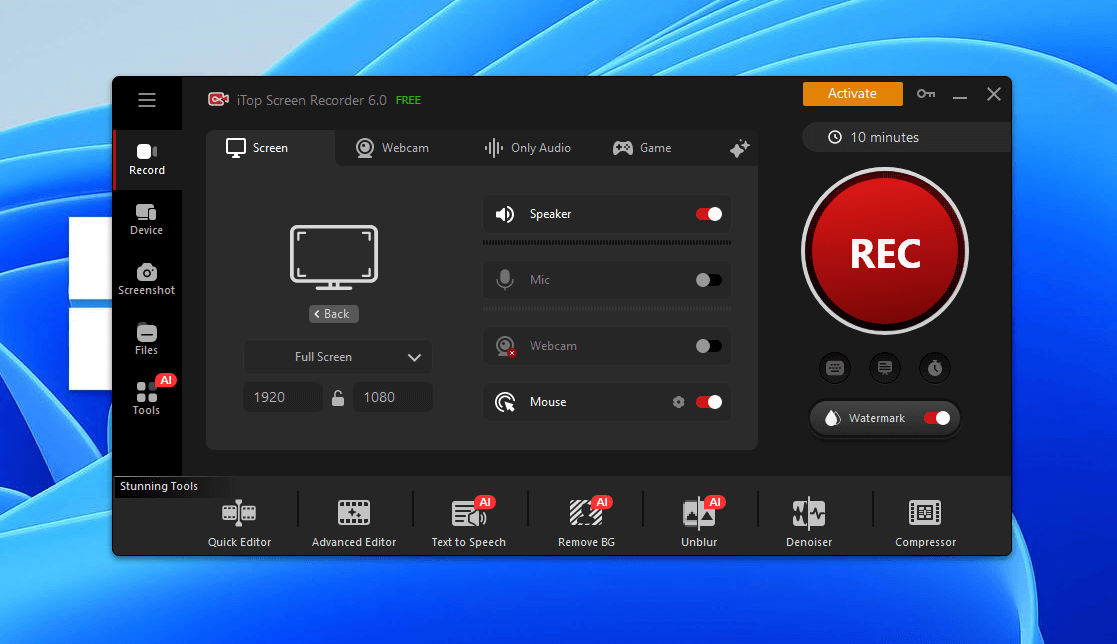Open the Device section in sidebar
The image size is (1117, 644).
pos(147,219)
